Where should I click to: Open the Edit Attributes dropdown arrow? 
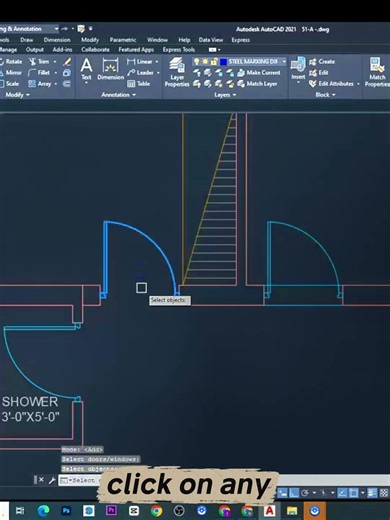pos(358,84)
